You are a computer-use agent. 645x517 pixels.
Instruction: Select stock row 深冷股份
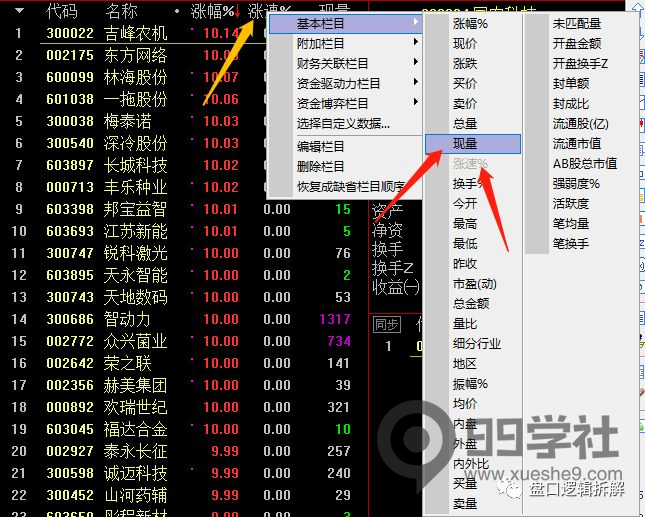coord(136,143)
